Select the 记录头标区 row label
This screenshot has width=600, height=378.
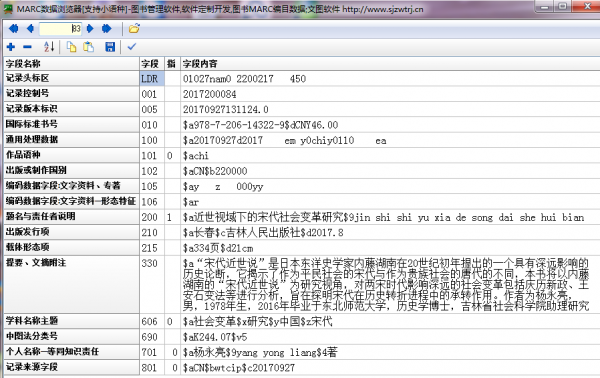pyautogui.click(x=72, y=78)
